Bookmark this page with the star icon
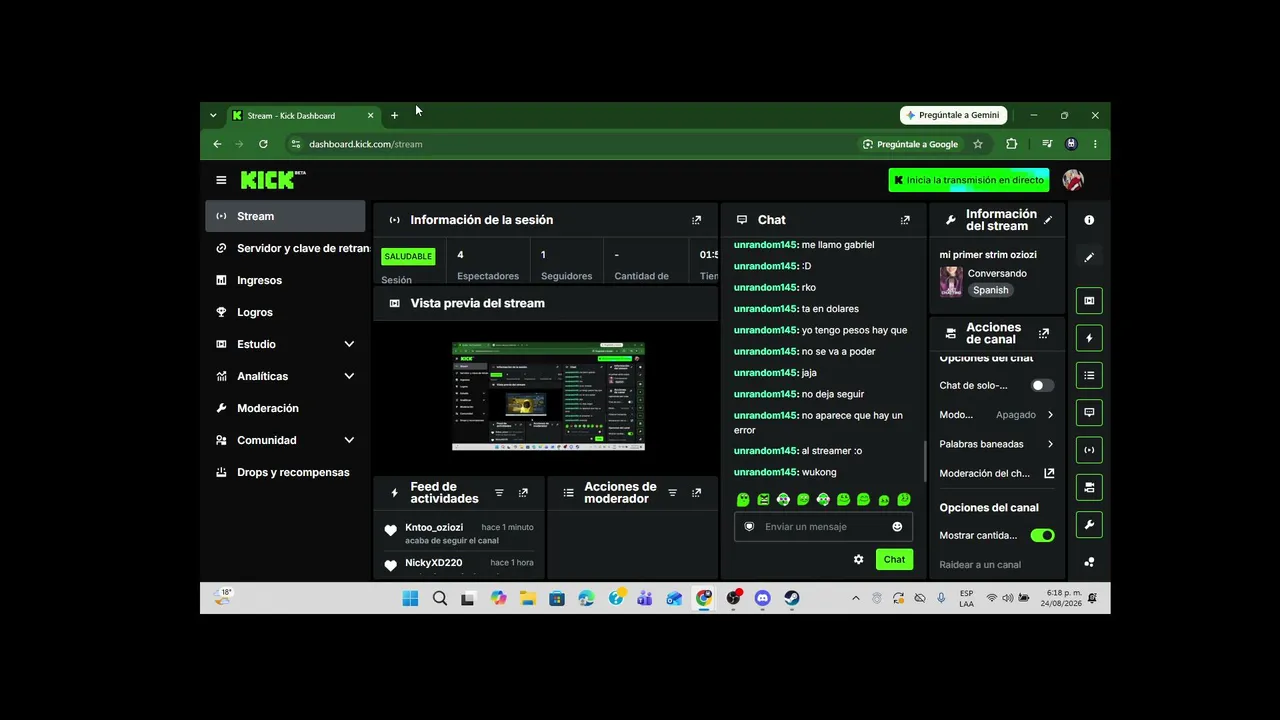This screenshot has width=1280, height=720. click(x=978, y=144)
